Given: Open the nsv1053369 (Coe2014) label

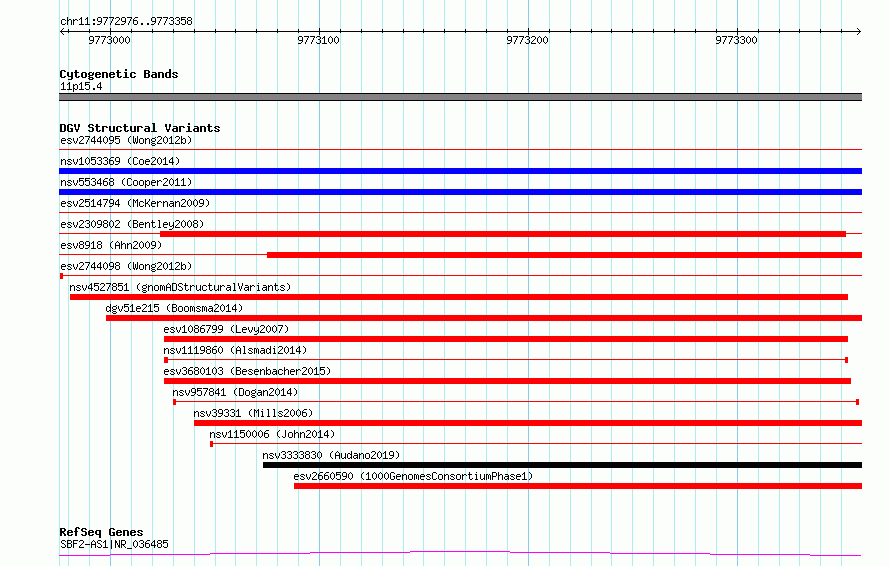Looking at the screenshot, I should [x=120, y=161].
